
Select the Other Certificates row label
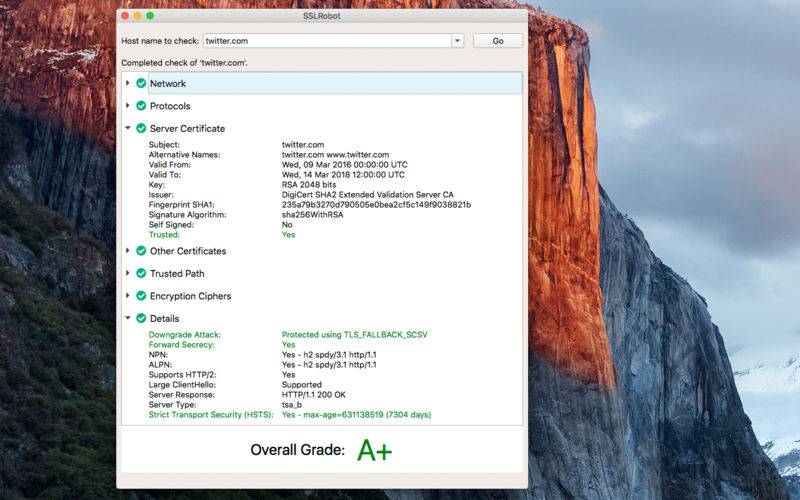point(188,251)
